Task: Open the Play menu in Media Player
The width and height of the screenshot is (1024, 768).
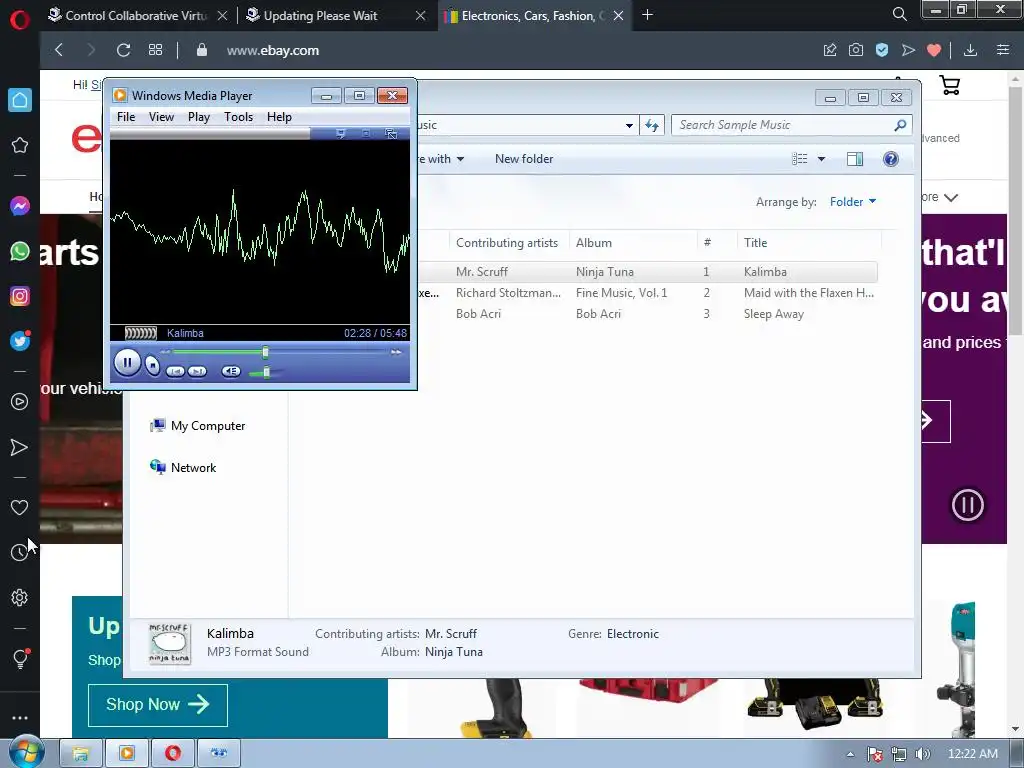Action: 199,117
